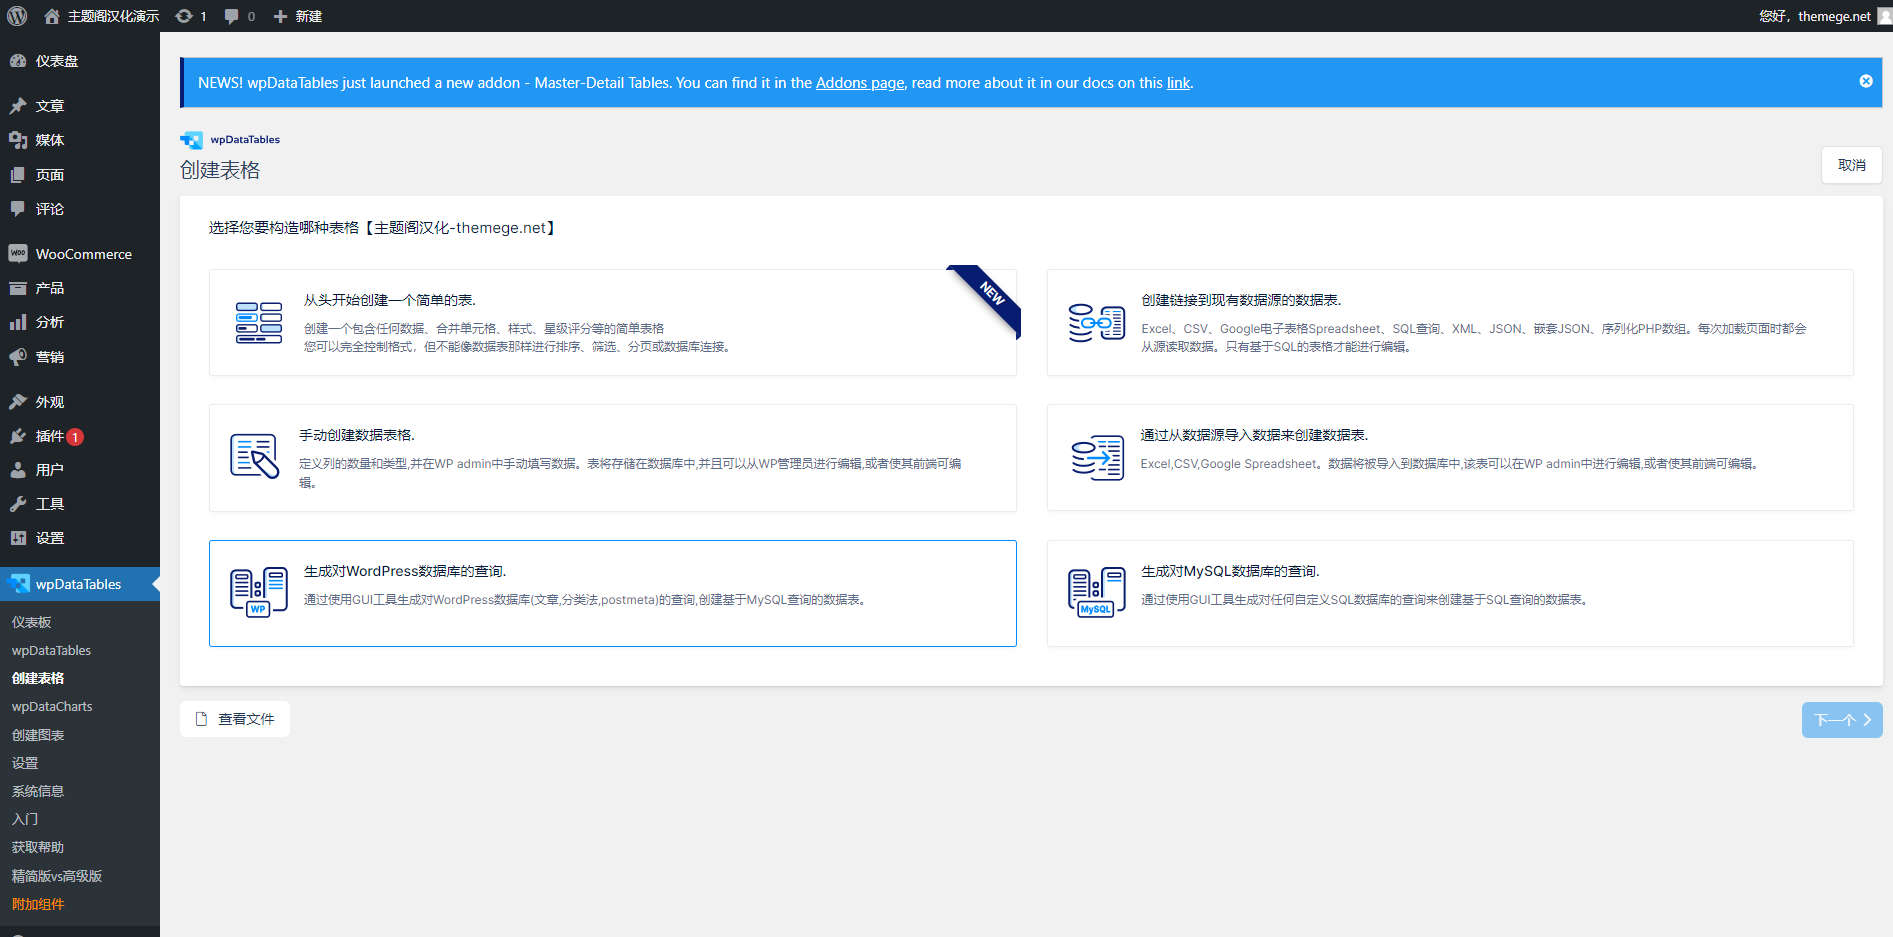Click the 新建 plus icon

tap(281, 16)
